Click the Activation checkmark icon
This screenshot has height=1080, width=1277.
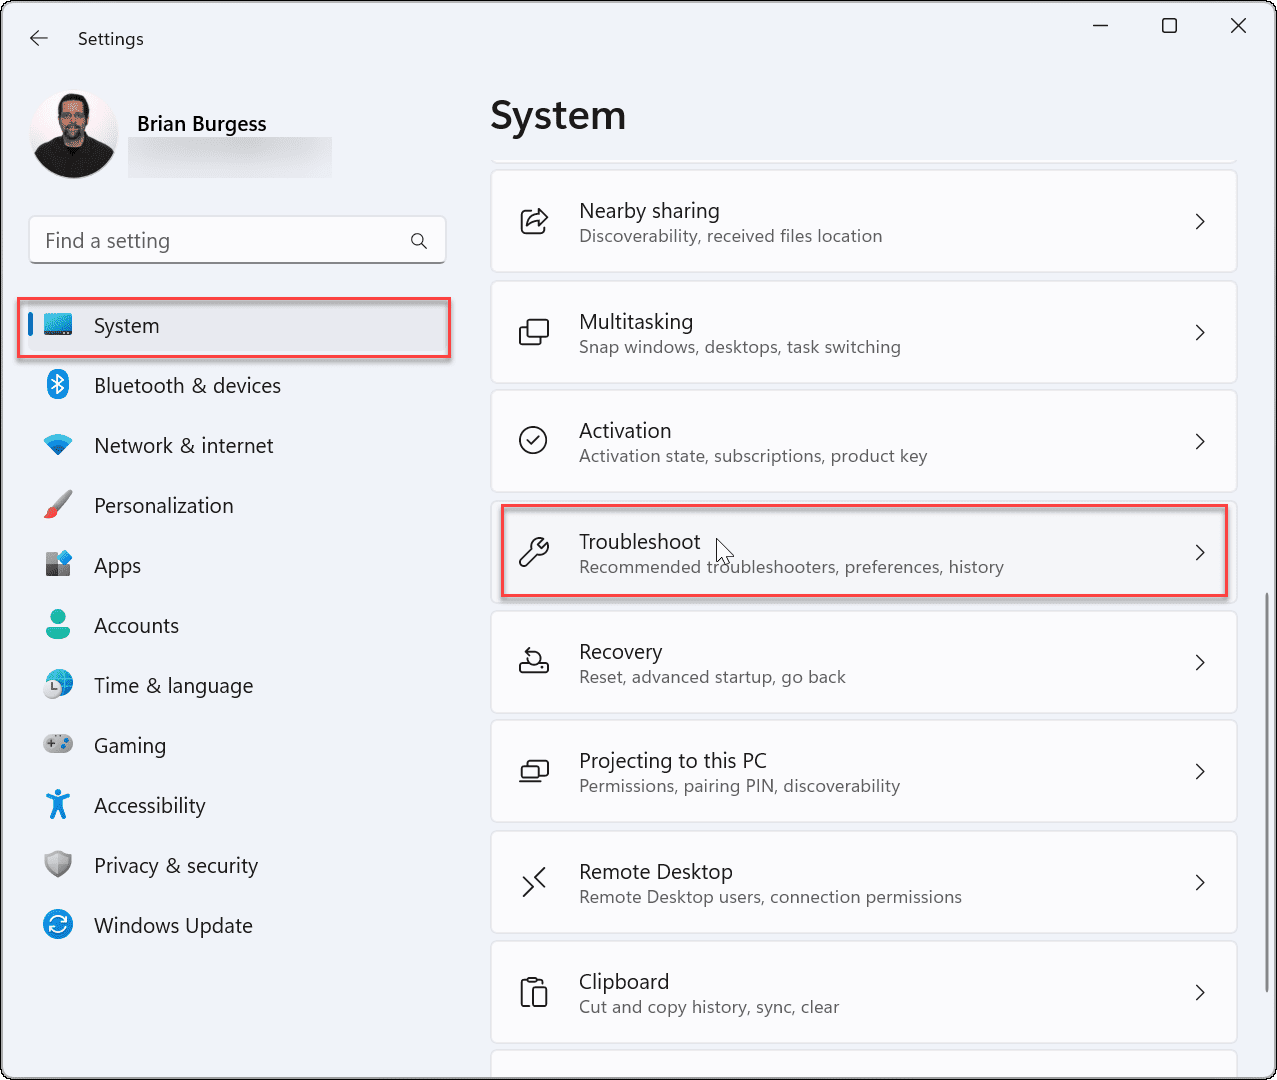[533, 440]
